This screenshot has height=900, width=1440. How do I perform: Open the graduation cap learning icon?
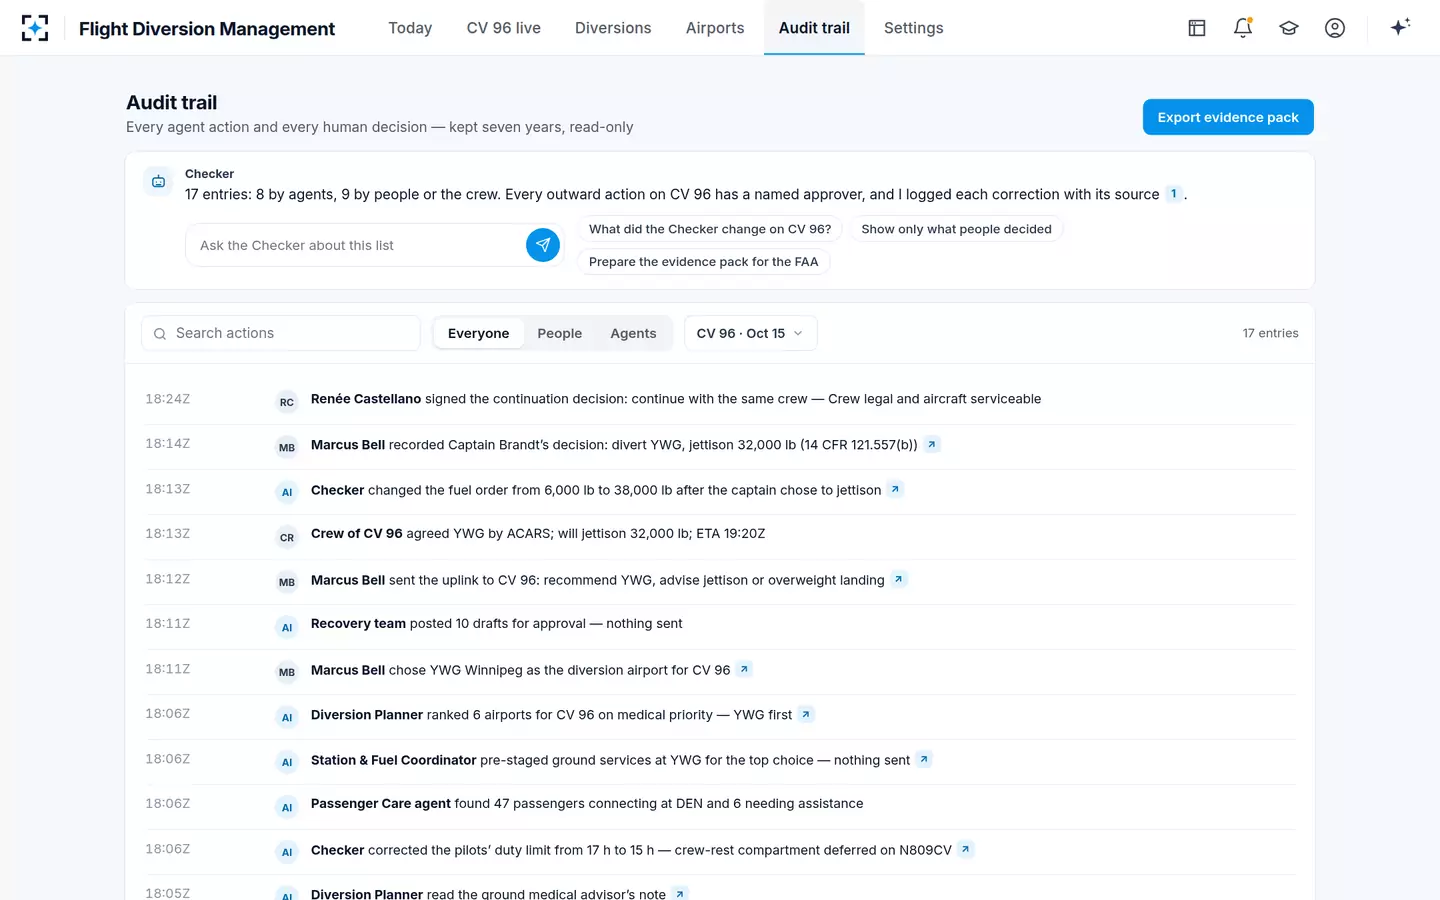tap(1289, 28)
